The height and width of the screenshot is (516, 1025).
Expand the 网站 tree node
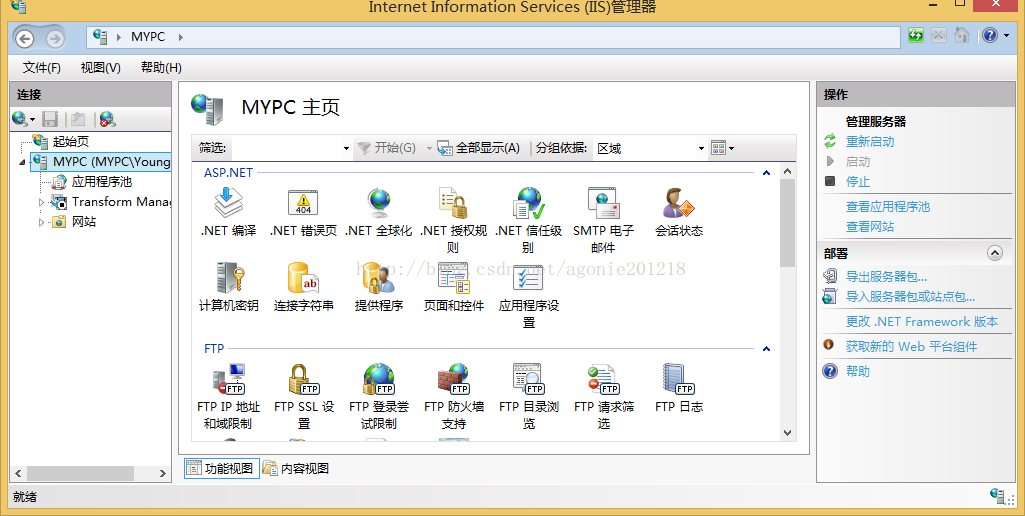click(x=41, y=222)
